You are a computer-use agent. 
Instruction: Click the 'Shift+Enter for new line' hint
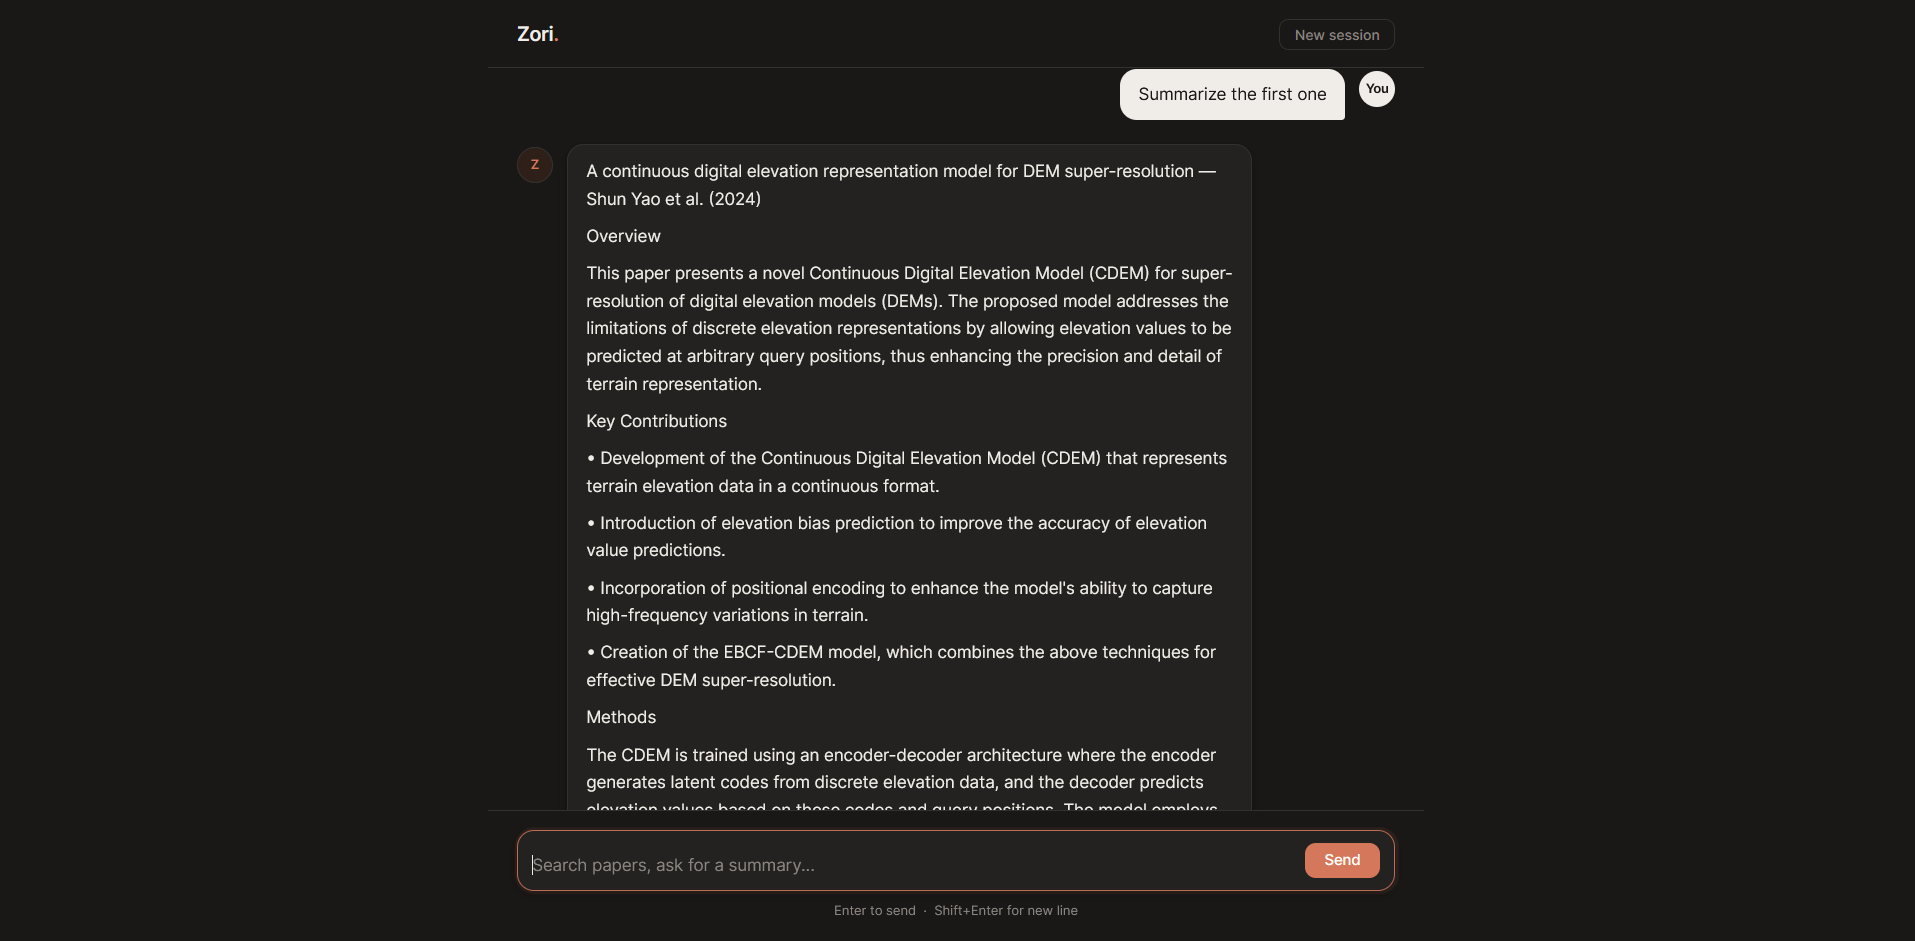tap(1006, 910)
